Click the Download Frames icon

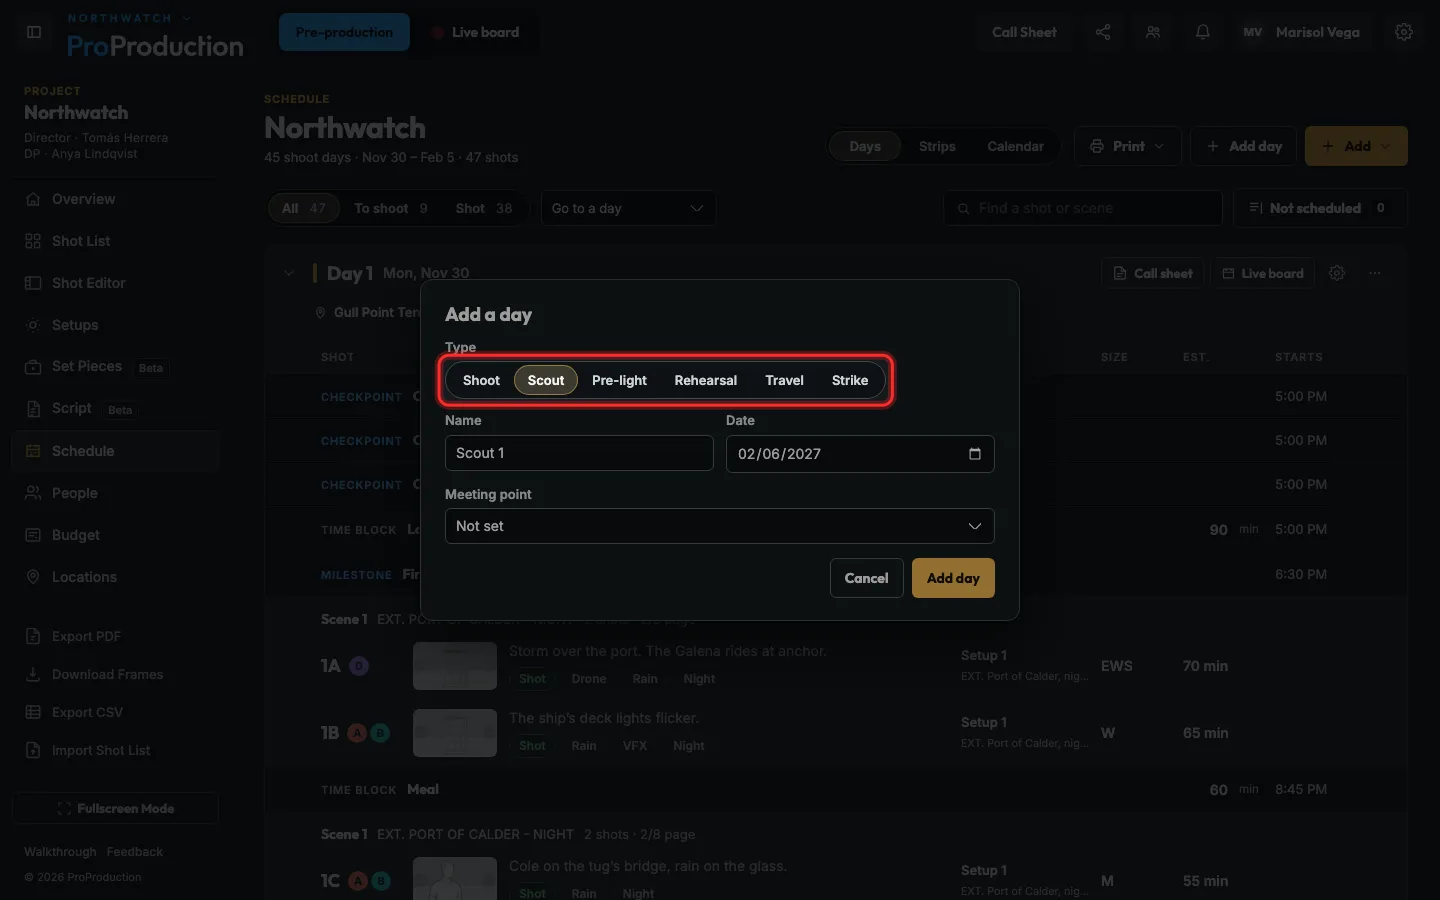[x=33, y=674]
